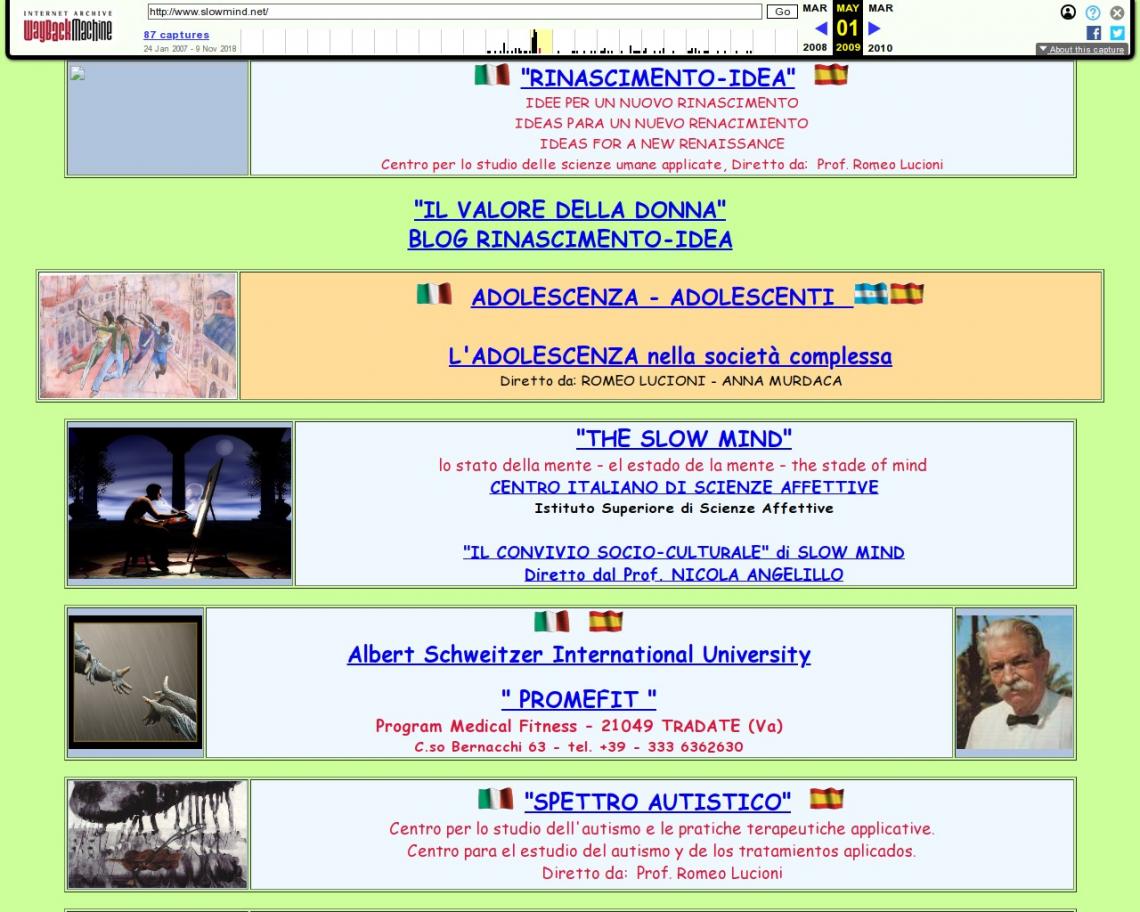Viewport: 1140px width, 912px height.
Task: Click the Argentine flag beside ADOLESCENTI
Action: pyautogui.click(x=871, y=294)
